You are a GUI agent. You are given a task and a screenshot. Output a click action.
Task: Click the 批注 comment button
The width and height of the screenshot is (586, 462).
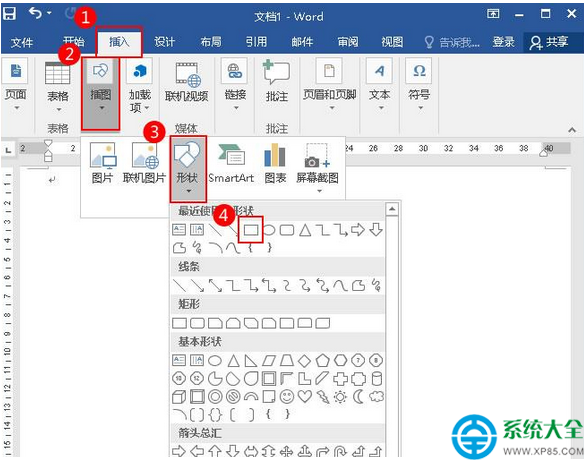point(277,81)
